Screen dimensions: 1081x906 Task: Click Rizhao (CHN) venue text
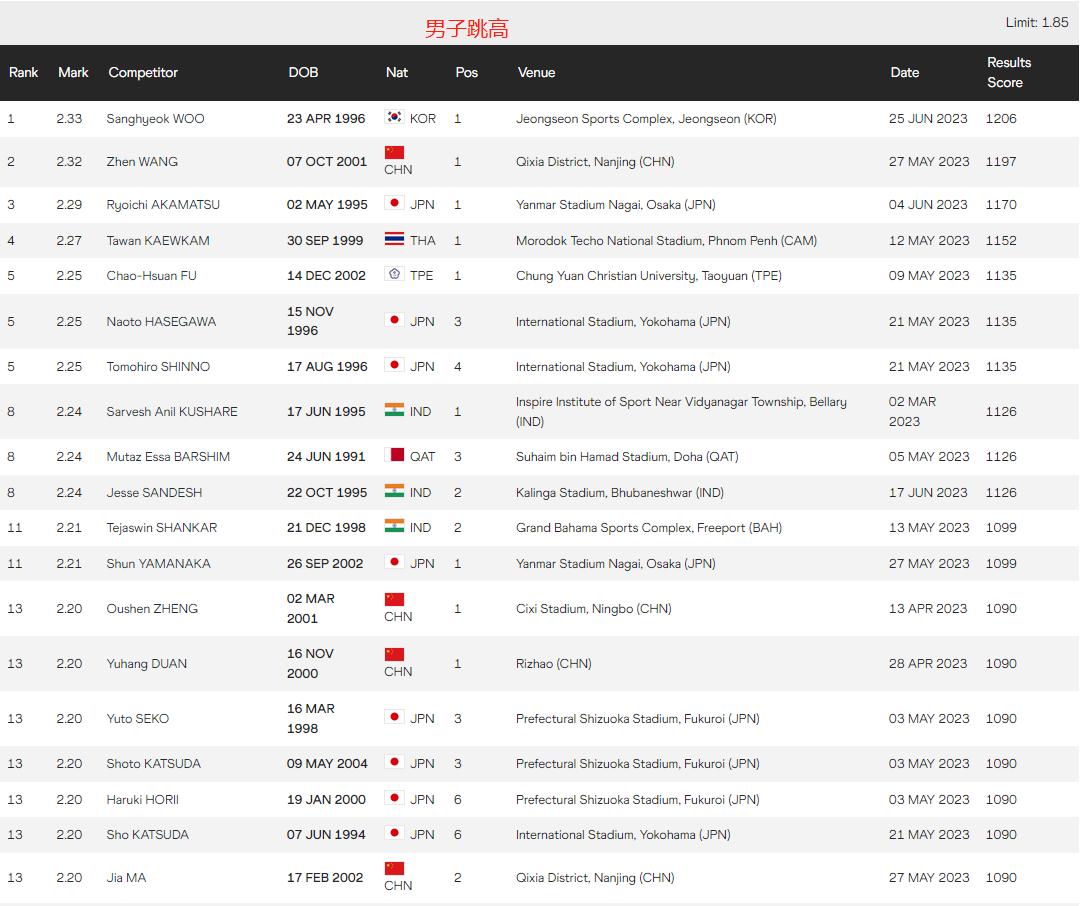[554, 664]
